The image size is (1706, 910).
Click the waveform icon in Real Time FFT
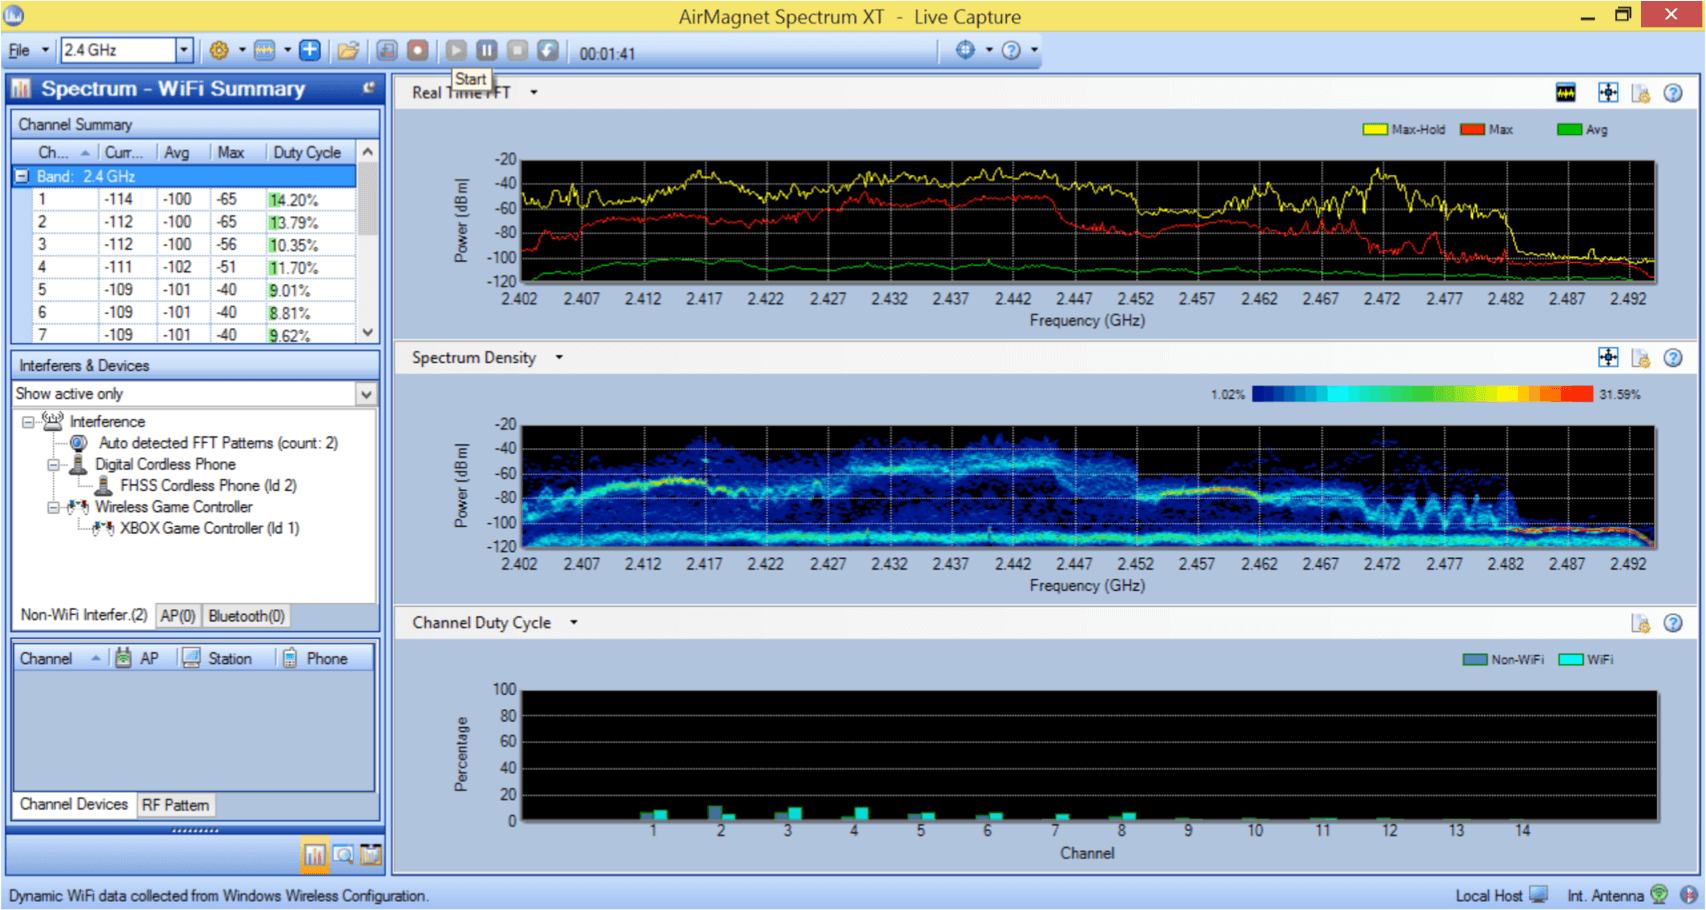(1566, 93)
